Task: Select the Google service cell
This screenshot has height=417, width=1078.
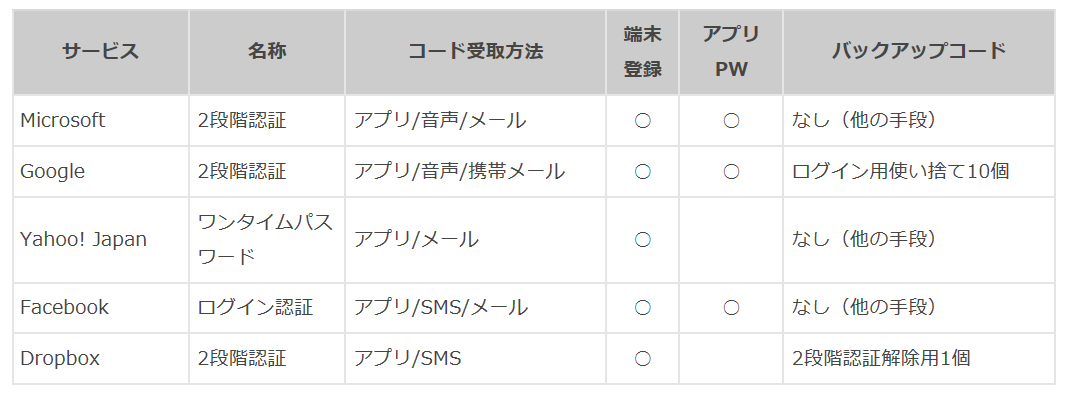Action: 101,171
